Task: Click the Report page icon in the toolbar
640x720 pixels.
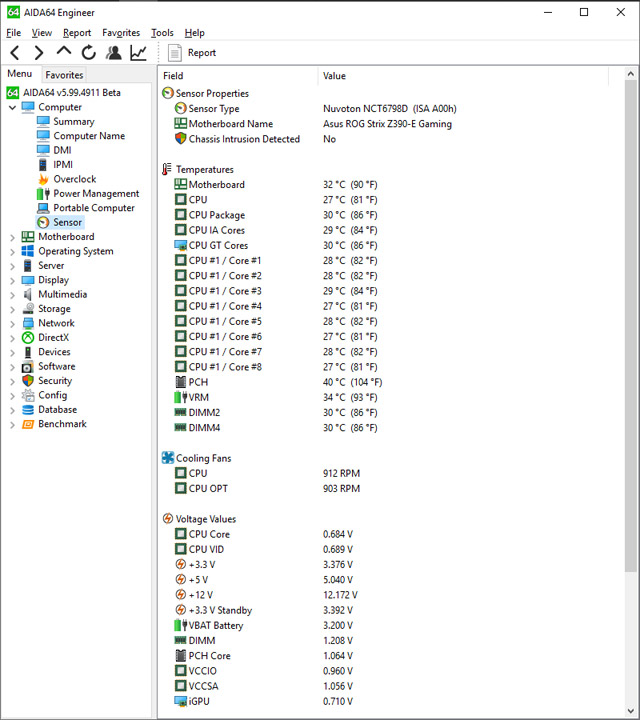Action: [174, 53]
